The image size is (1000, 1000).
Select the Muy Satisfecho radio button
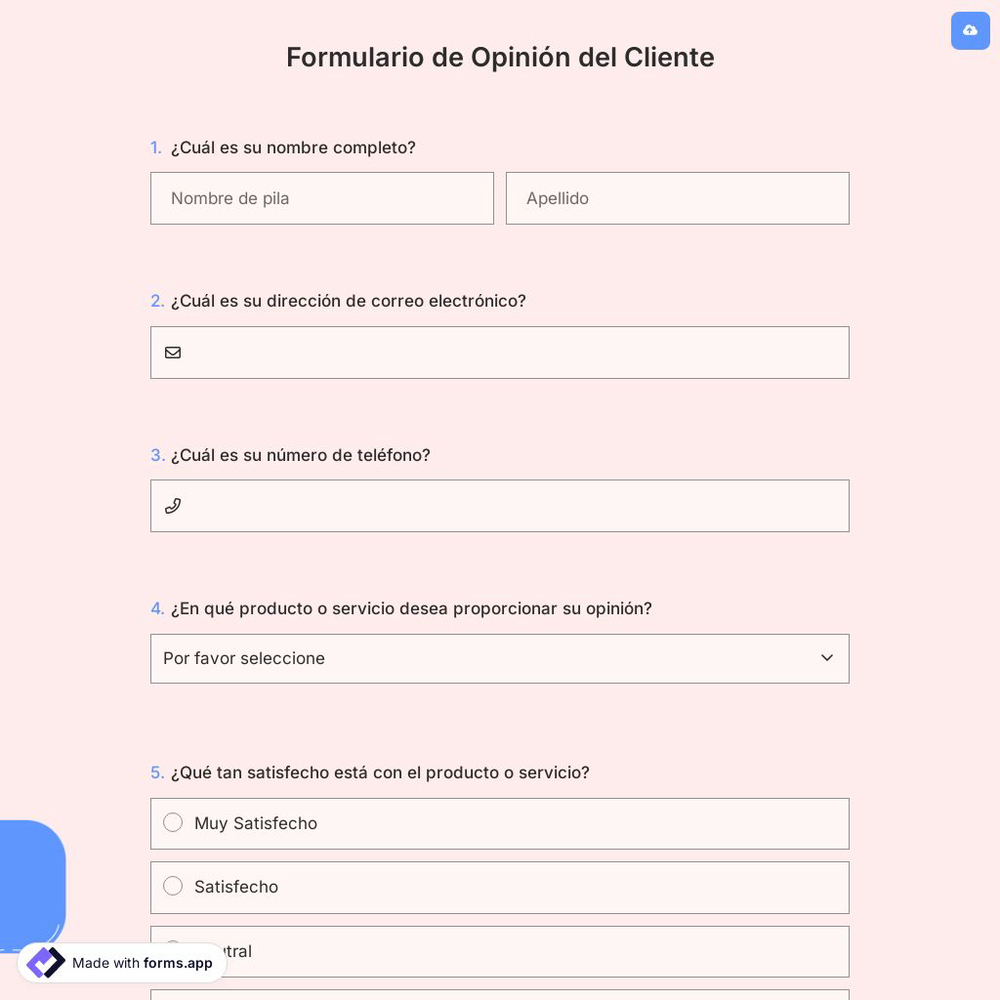[173, 822]
